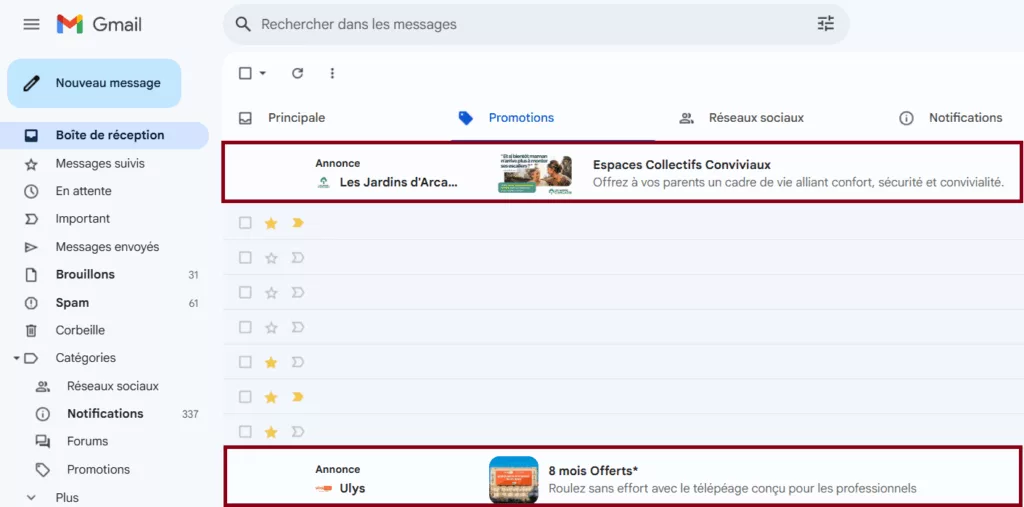Open the Espaces Collectifs Conviviaux ad
Viewport: 1024px width, 507px height.
point(623,172)
